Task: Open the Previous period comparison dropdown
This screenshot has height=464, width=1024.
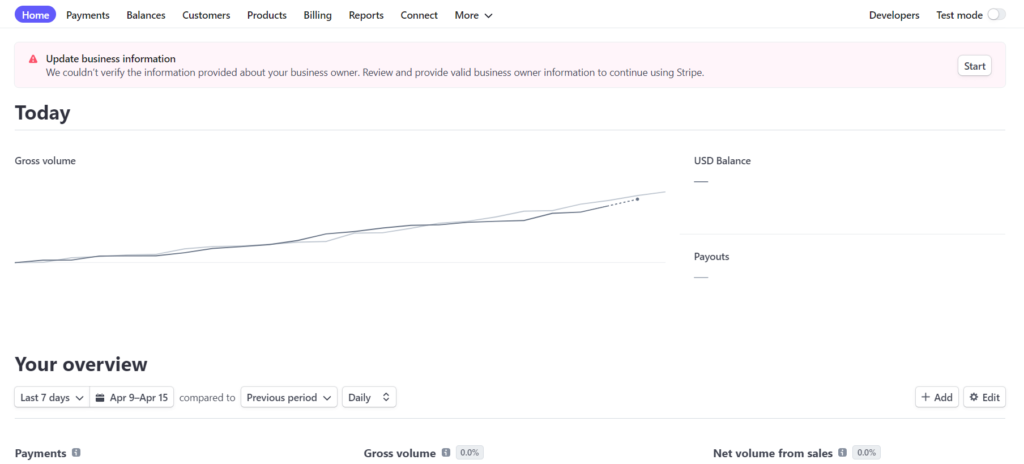Action: tap(289, 397)
